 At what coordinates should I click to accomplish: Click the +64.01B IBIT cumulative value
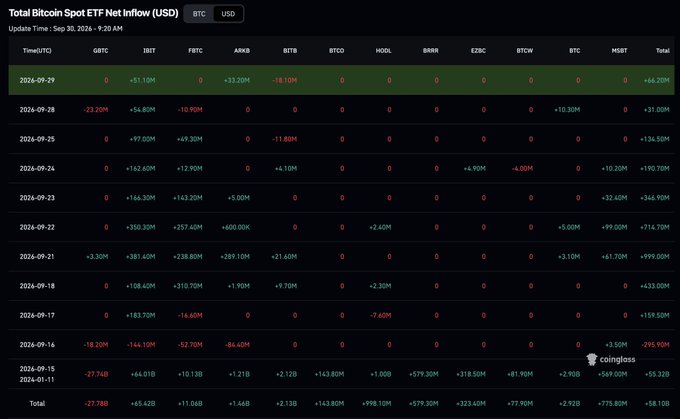pos(143,374)
